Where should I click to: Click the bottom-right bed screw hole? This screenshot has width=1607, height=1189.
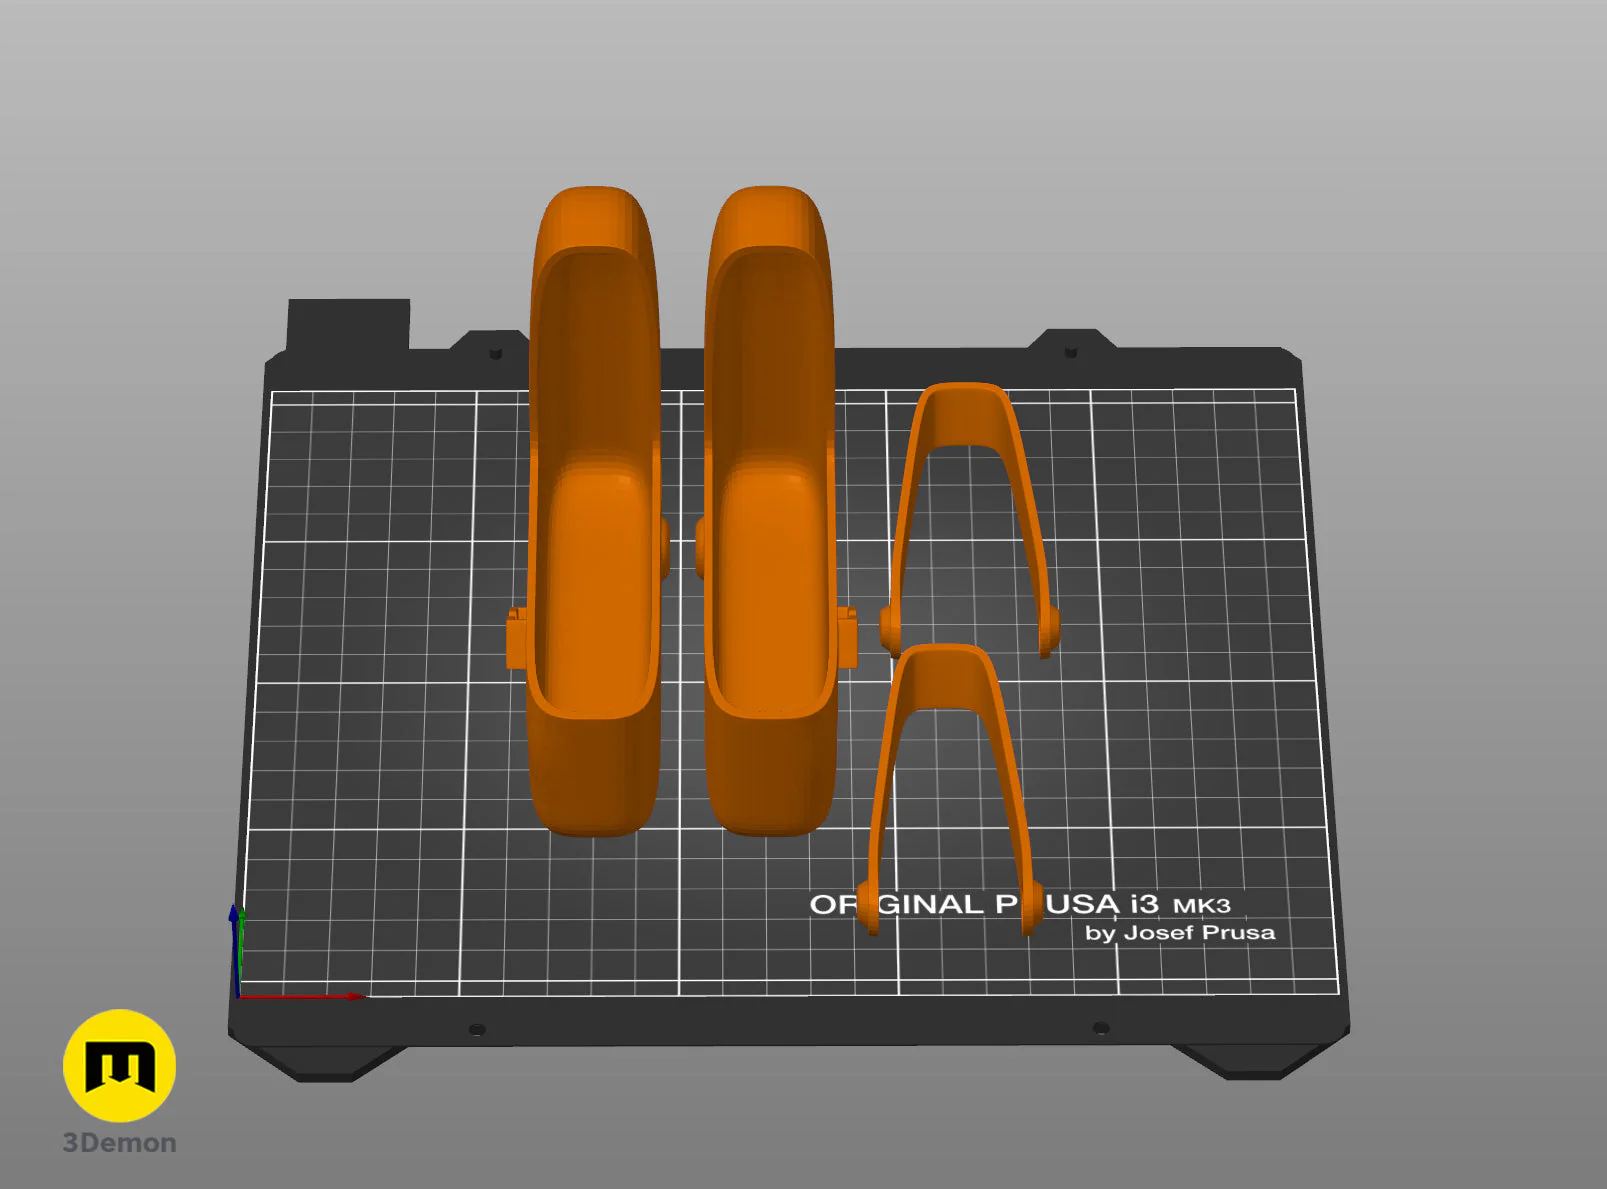(x=1100, y=1027)
